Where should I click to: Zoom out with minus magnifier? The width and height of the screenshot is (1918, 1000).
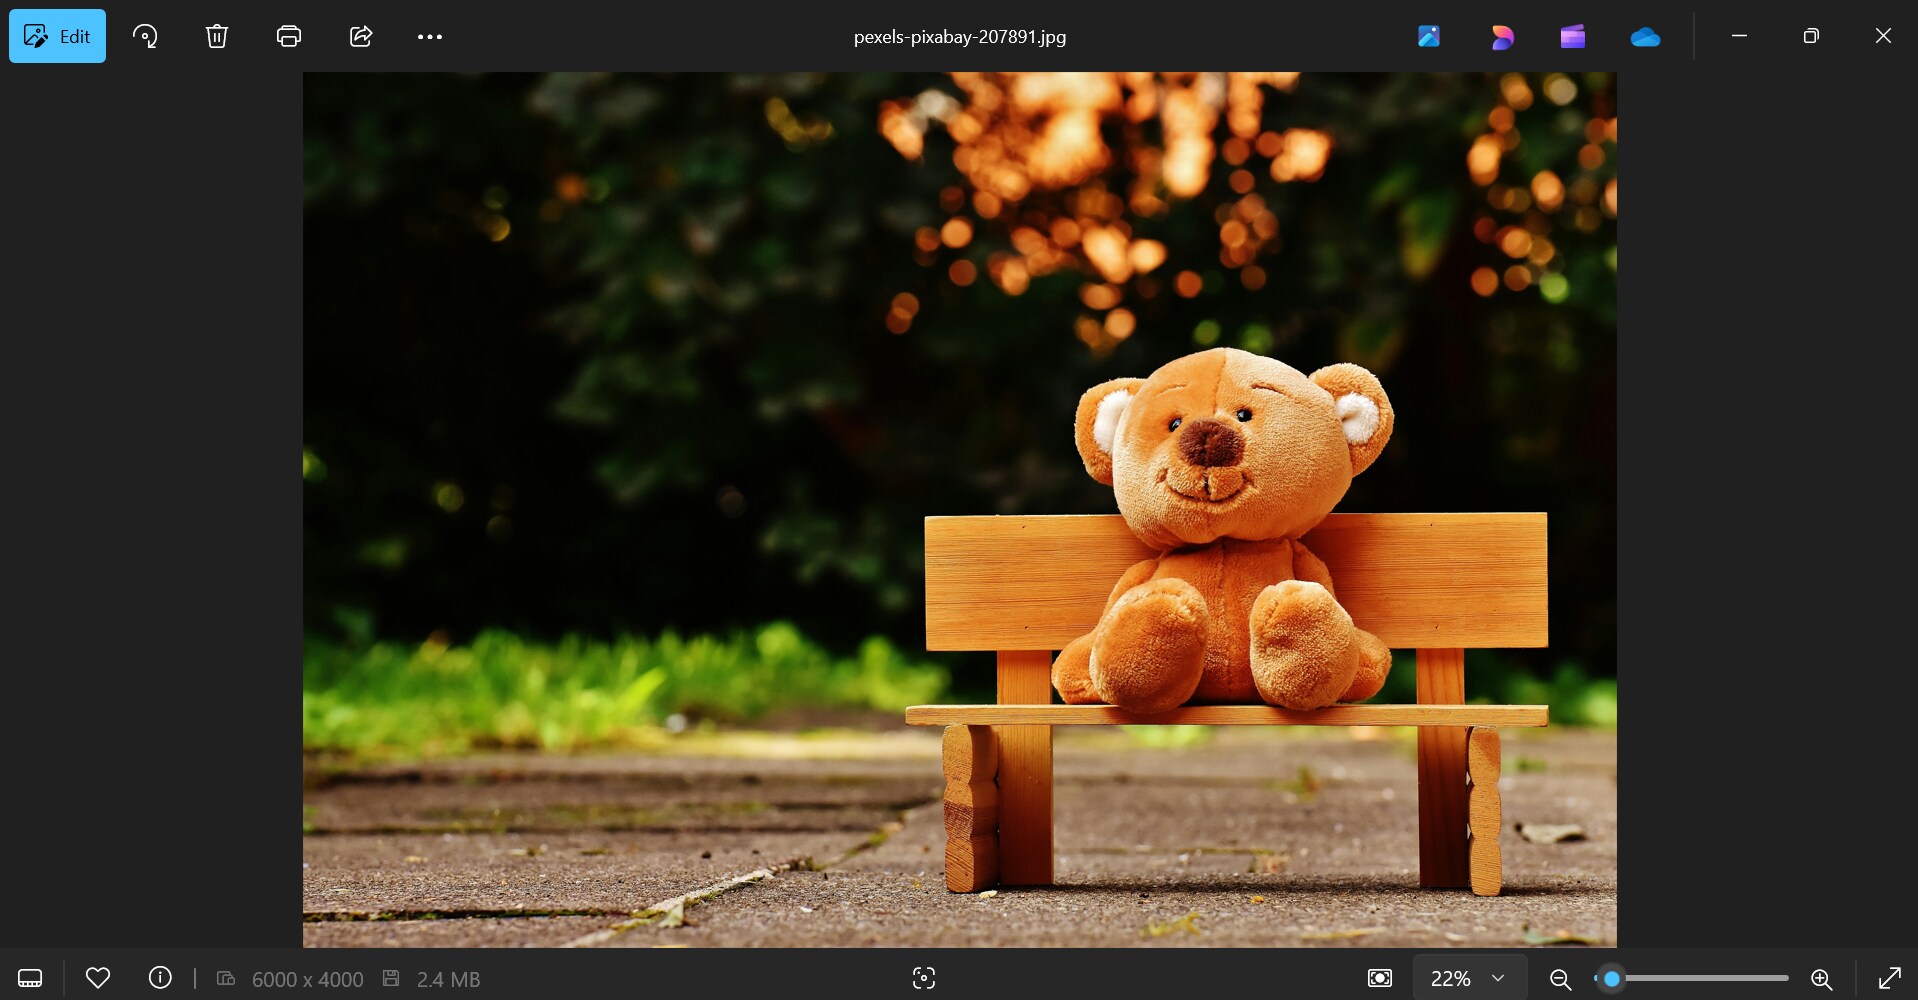pyautogui.click(x=1560, y=979)
